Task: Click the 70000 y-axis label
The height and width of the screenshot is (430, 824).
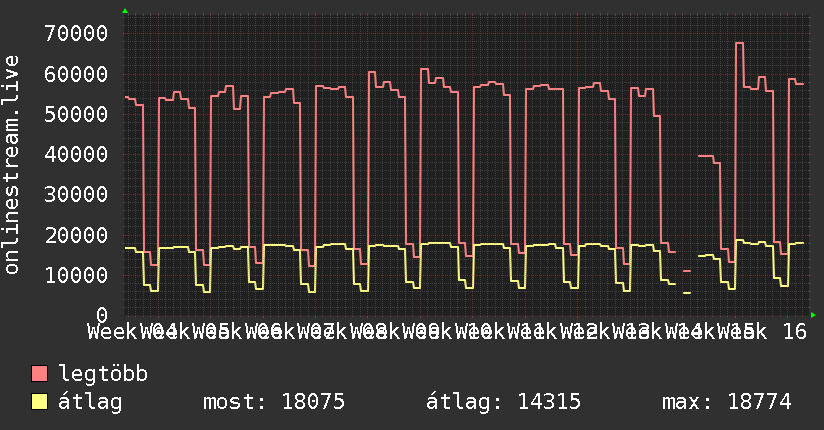Action: [x=76, y=34]
